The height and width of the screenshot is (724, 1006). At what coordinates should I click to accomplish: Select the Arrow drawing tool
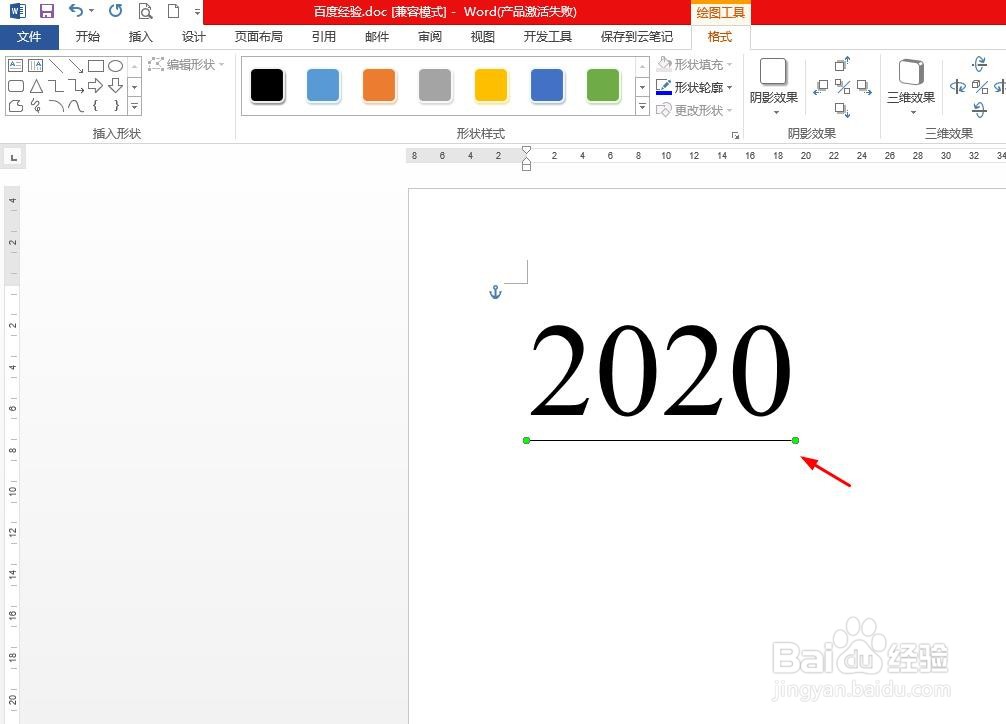(x=77, y=66)
